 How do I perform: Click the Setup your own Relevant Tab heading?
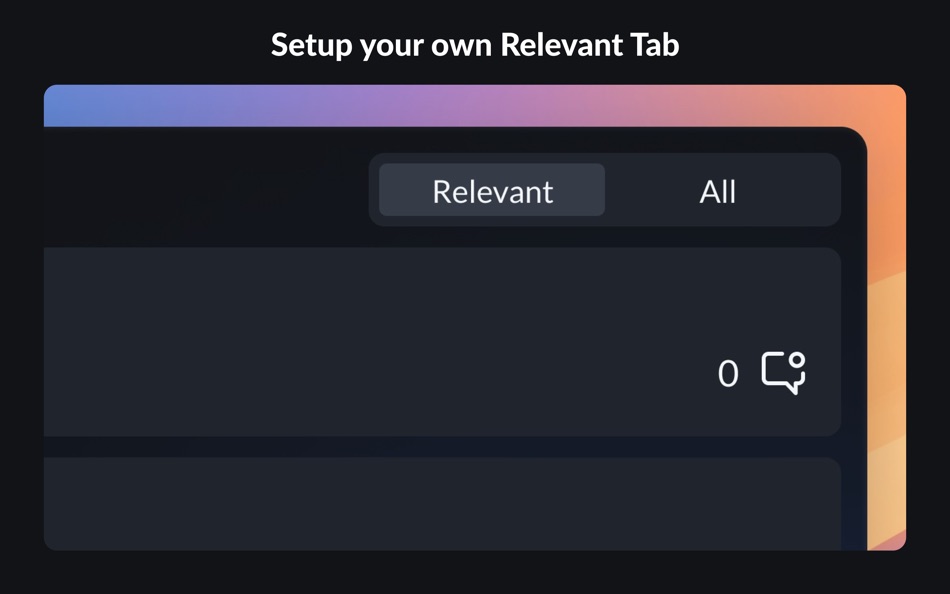474,44
